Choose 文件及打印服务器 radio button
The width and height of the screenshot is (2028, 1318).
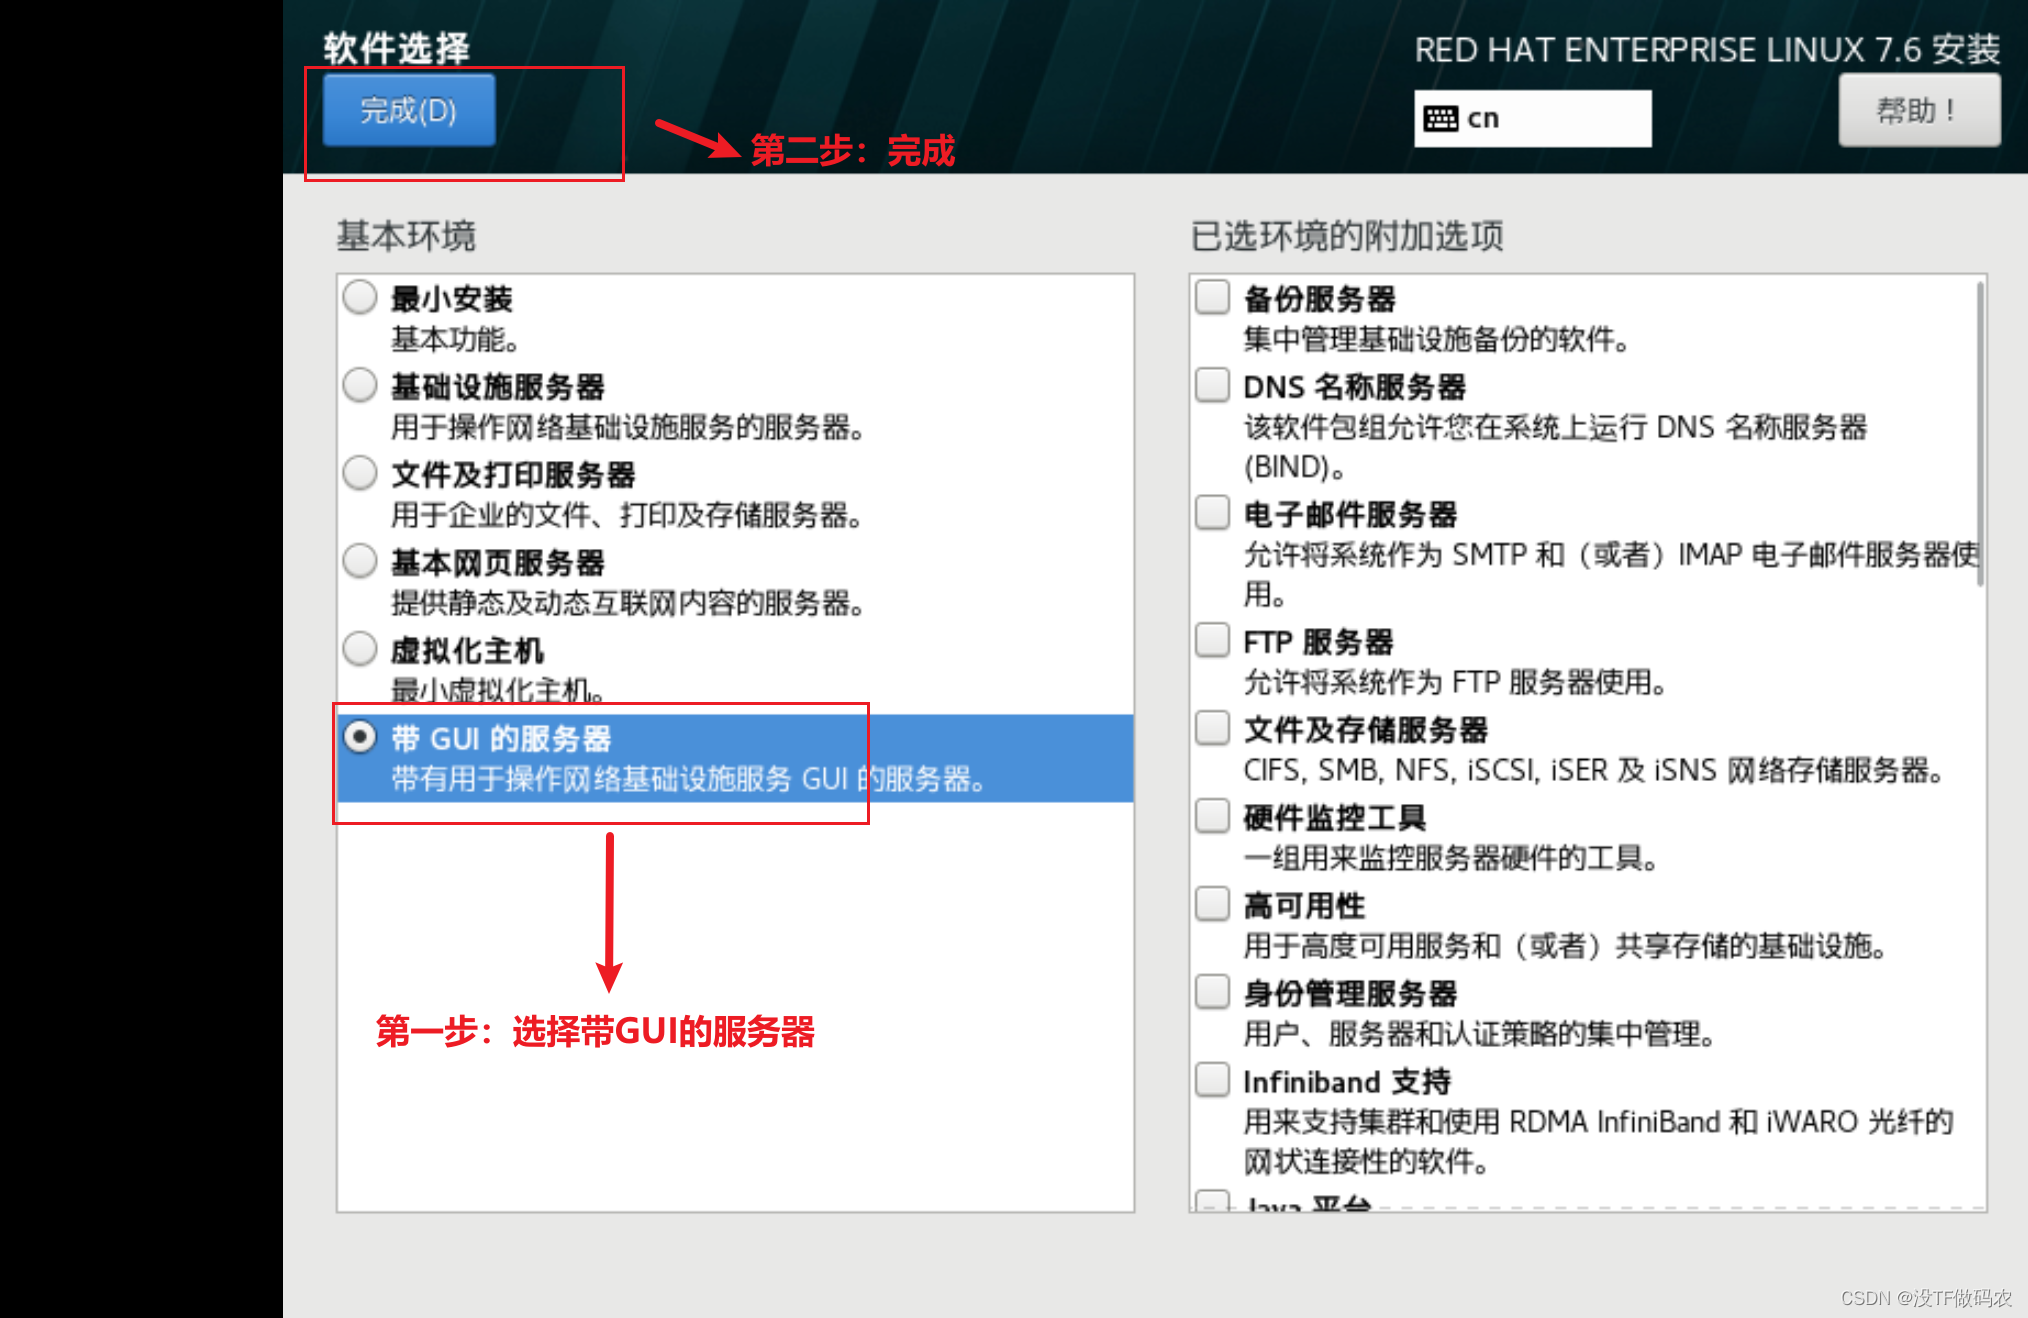360,473
